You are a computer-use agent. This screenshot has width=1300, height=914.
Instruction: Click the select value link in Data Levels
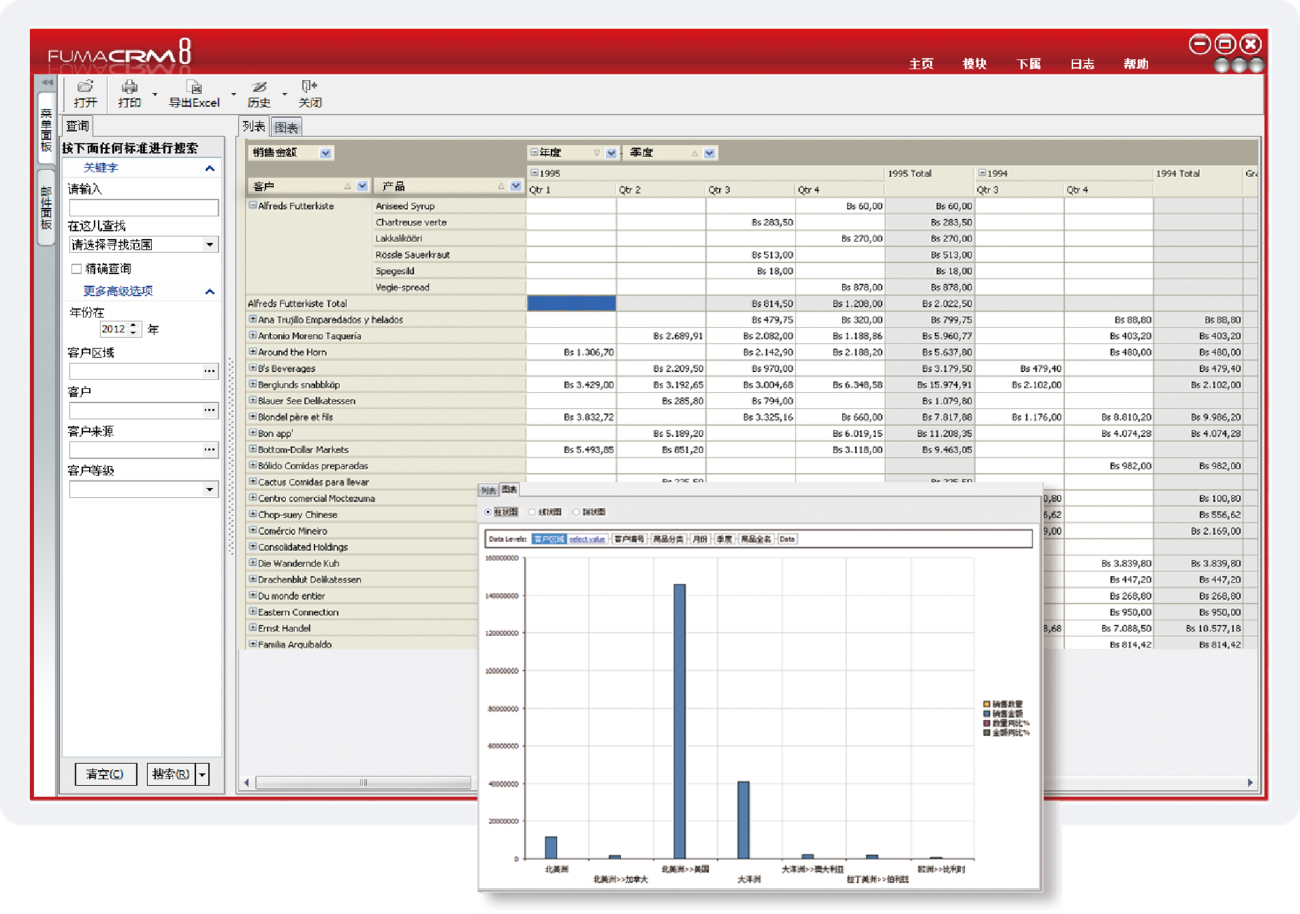pos(588,539)
